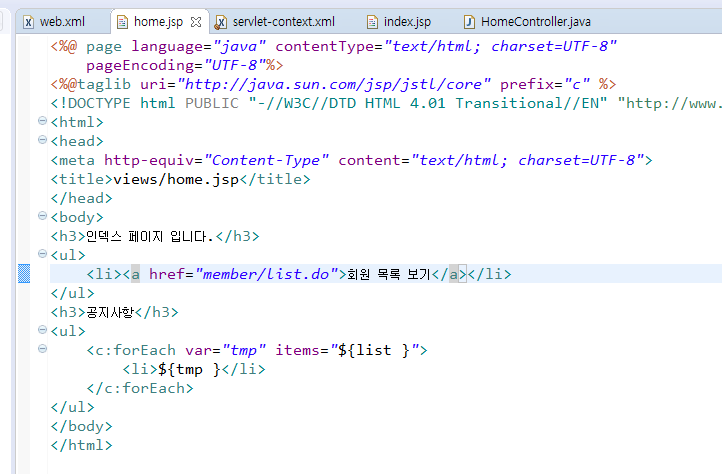Screen dimensions: 722x474
Task: Click the ${tmp } expression
Action: [x=189, y=369]
